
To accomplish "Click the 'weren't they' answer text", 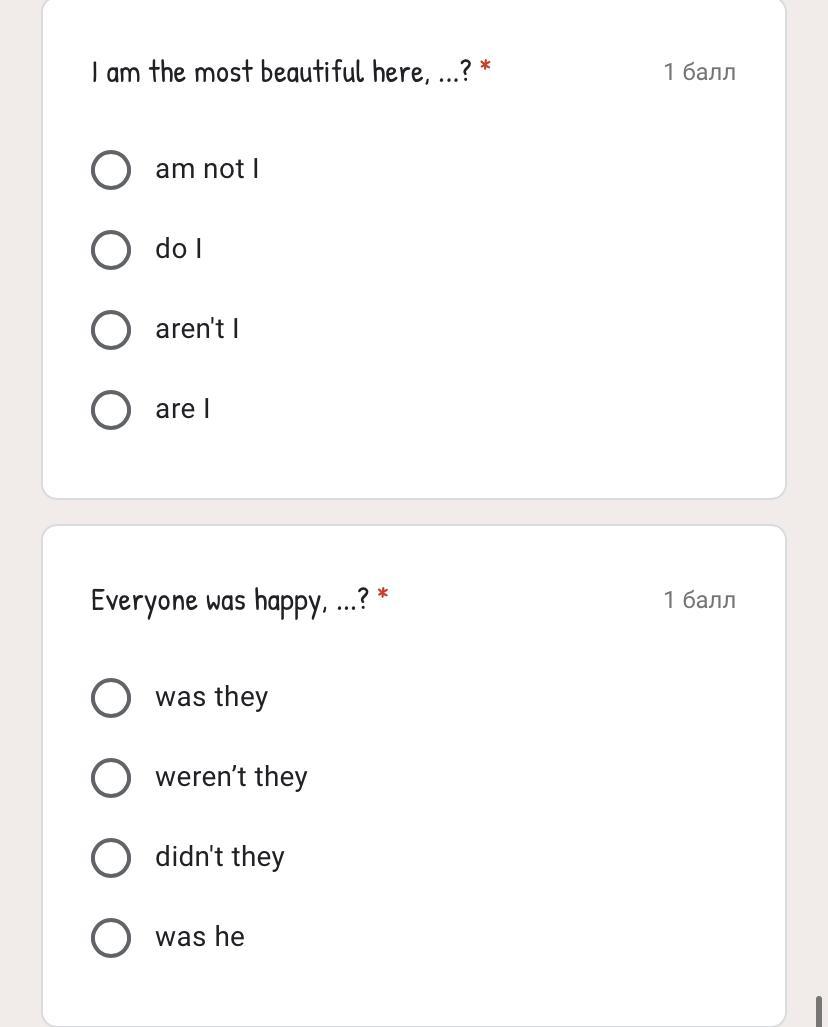I will pyautogui.click(x=231, y=777).
